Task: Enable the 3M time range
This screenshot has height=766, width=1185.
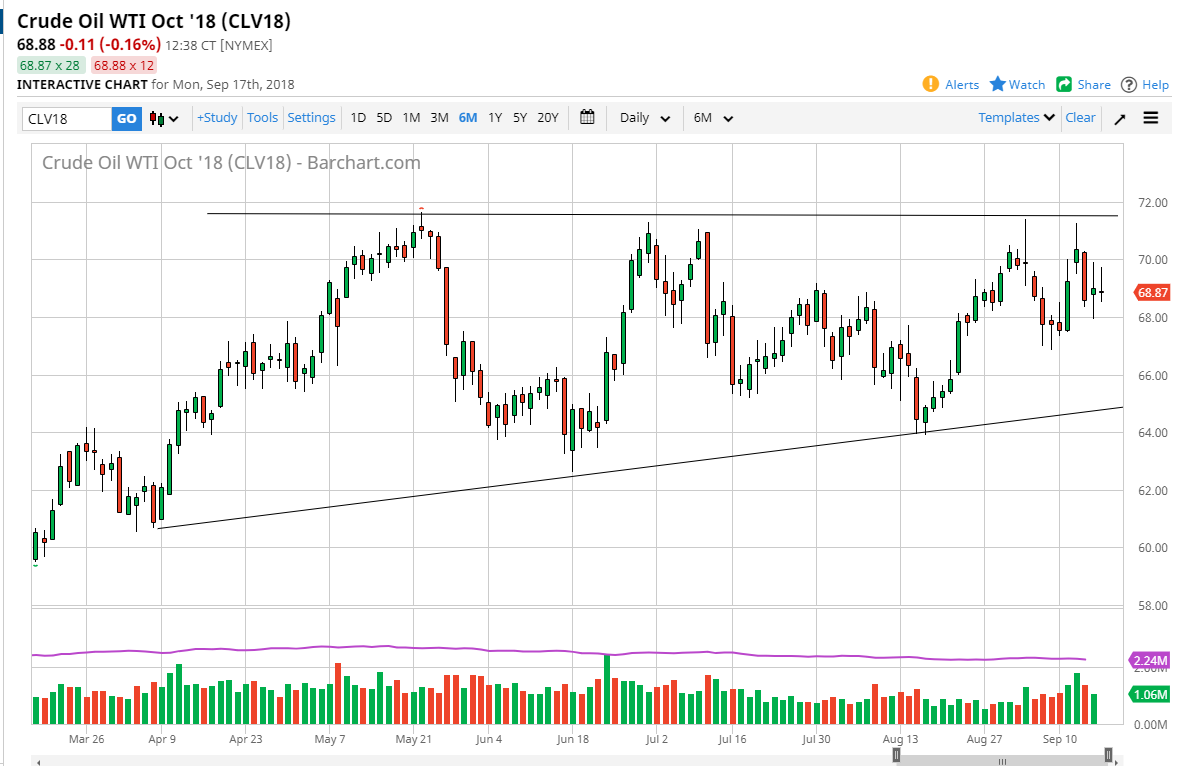Action: pos(439,118)
